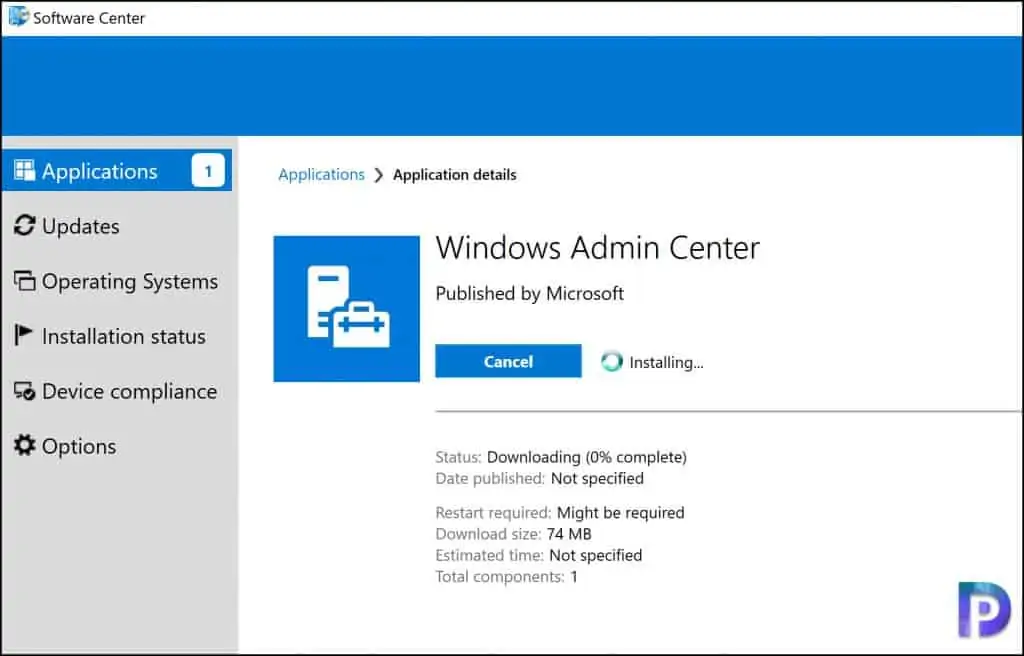Click the Total components value 1

coord(574,577)
